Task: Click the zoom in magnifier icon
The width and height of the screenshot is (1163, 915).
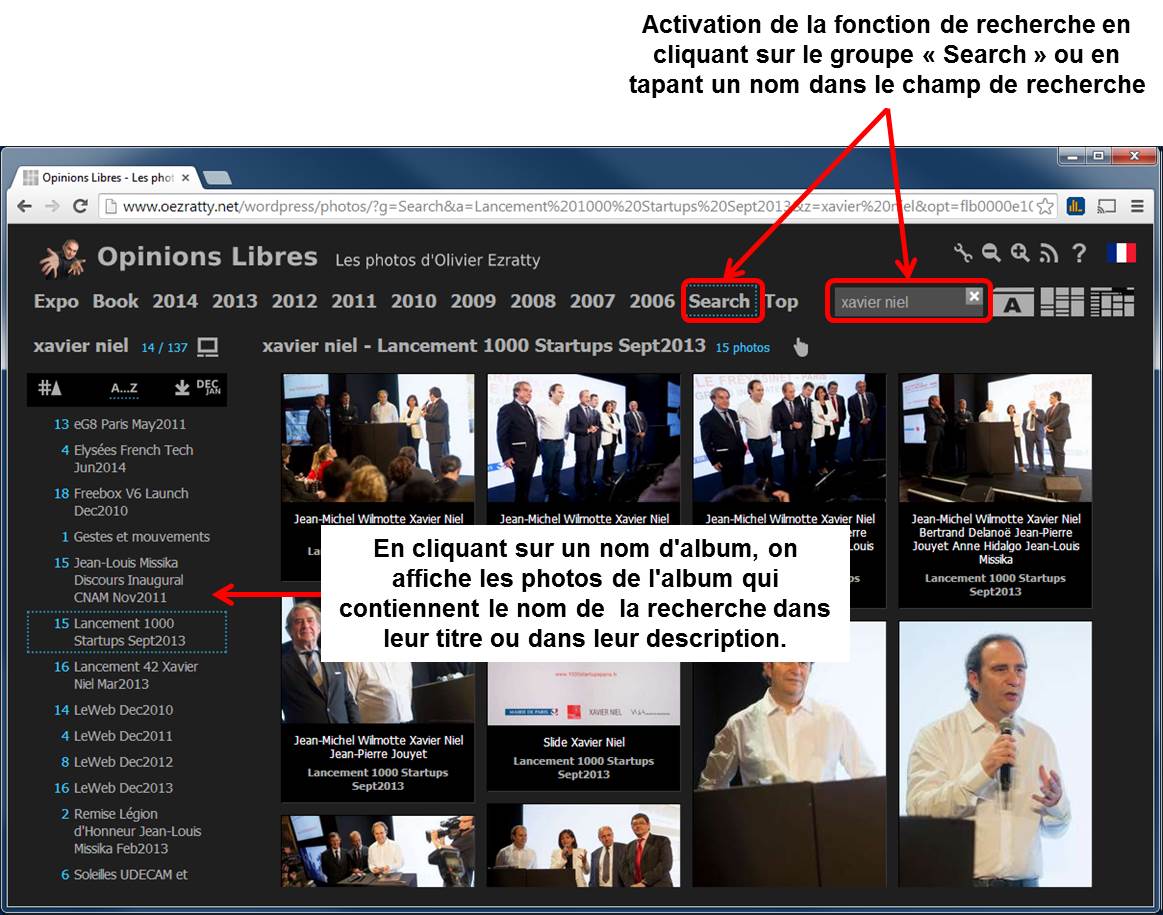Action: point(1020,253)
